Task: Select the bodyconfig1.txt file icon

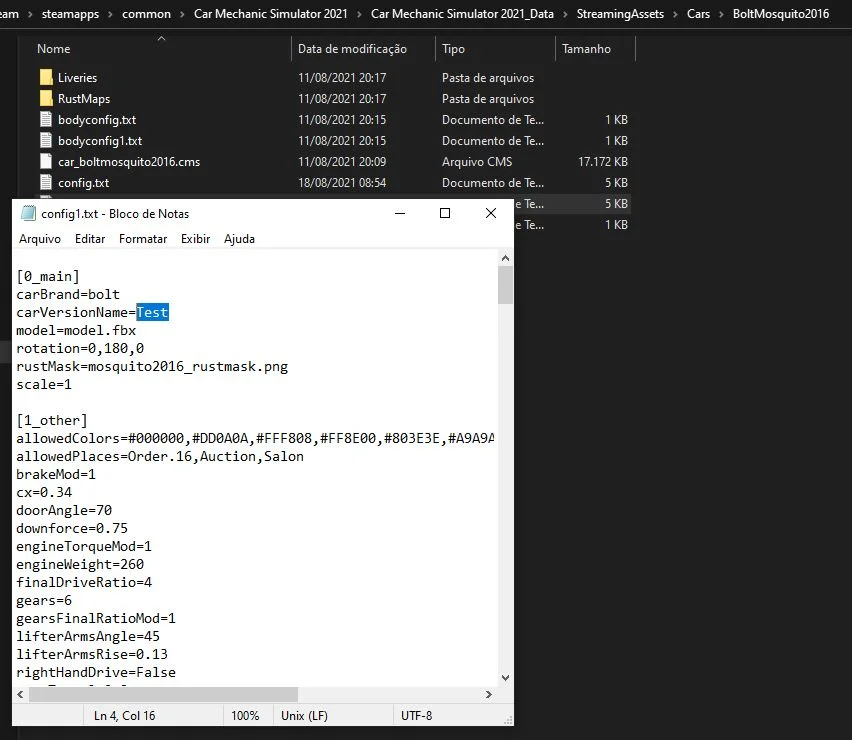Action: click(x=46, y=141)
